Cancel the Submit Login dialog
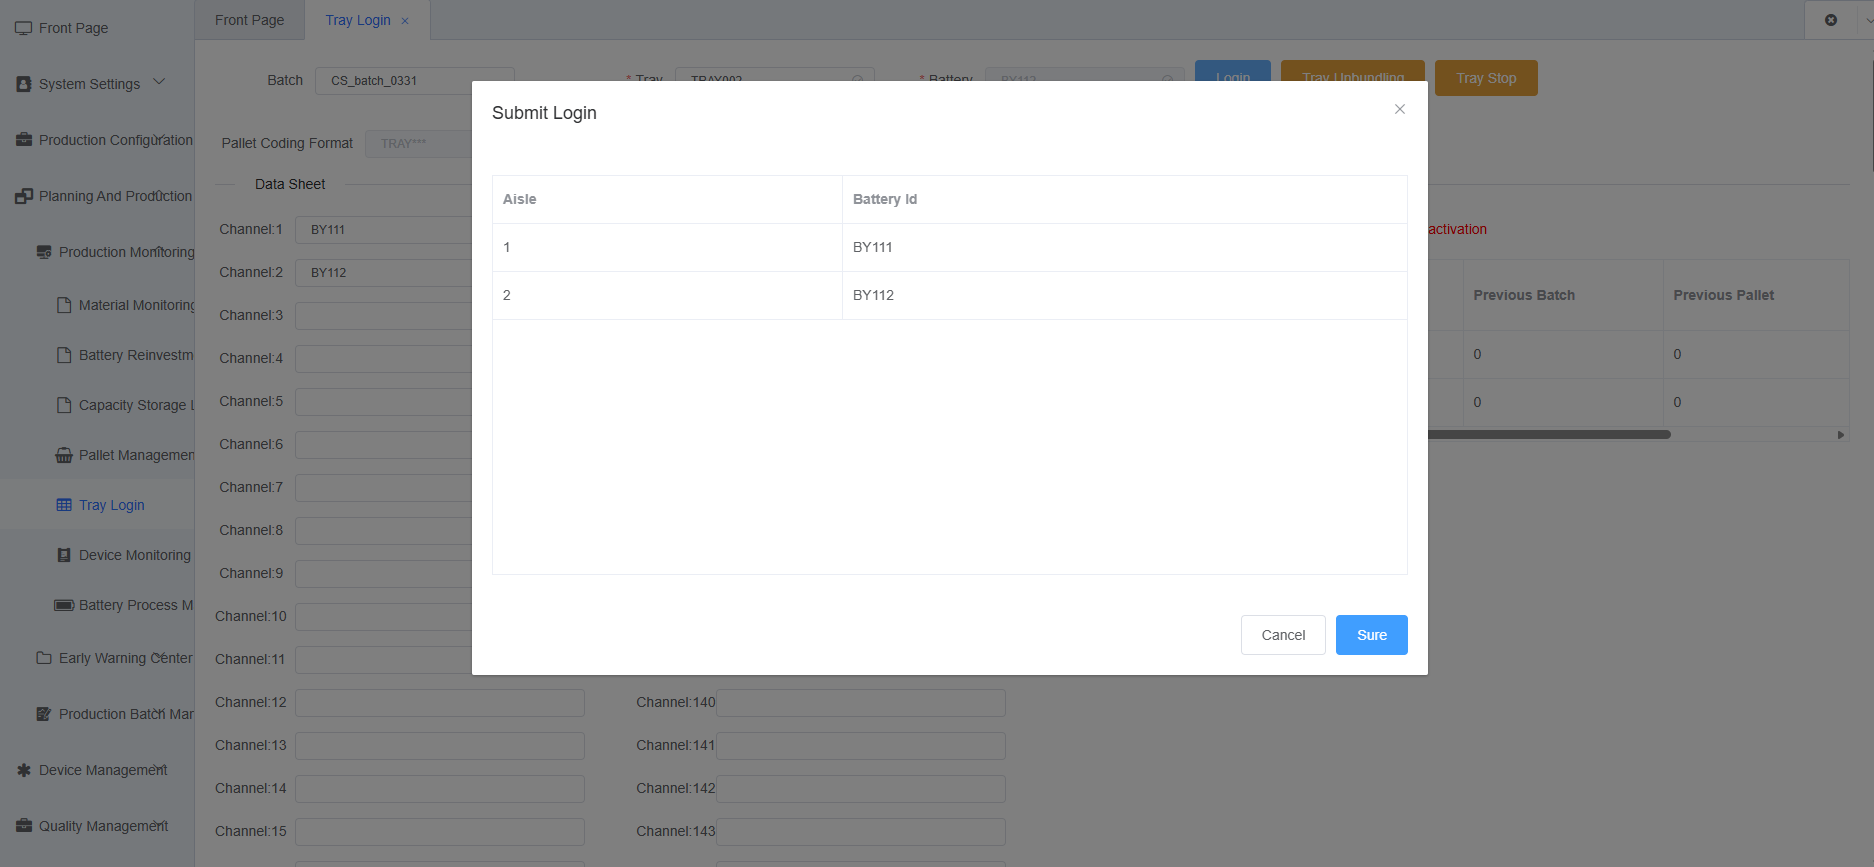Image resolution: width=1874 pixels, height=867 pixels. [x=1283, y=635]
